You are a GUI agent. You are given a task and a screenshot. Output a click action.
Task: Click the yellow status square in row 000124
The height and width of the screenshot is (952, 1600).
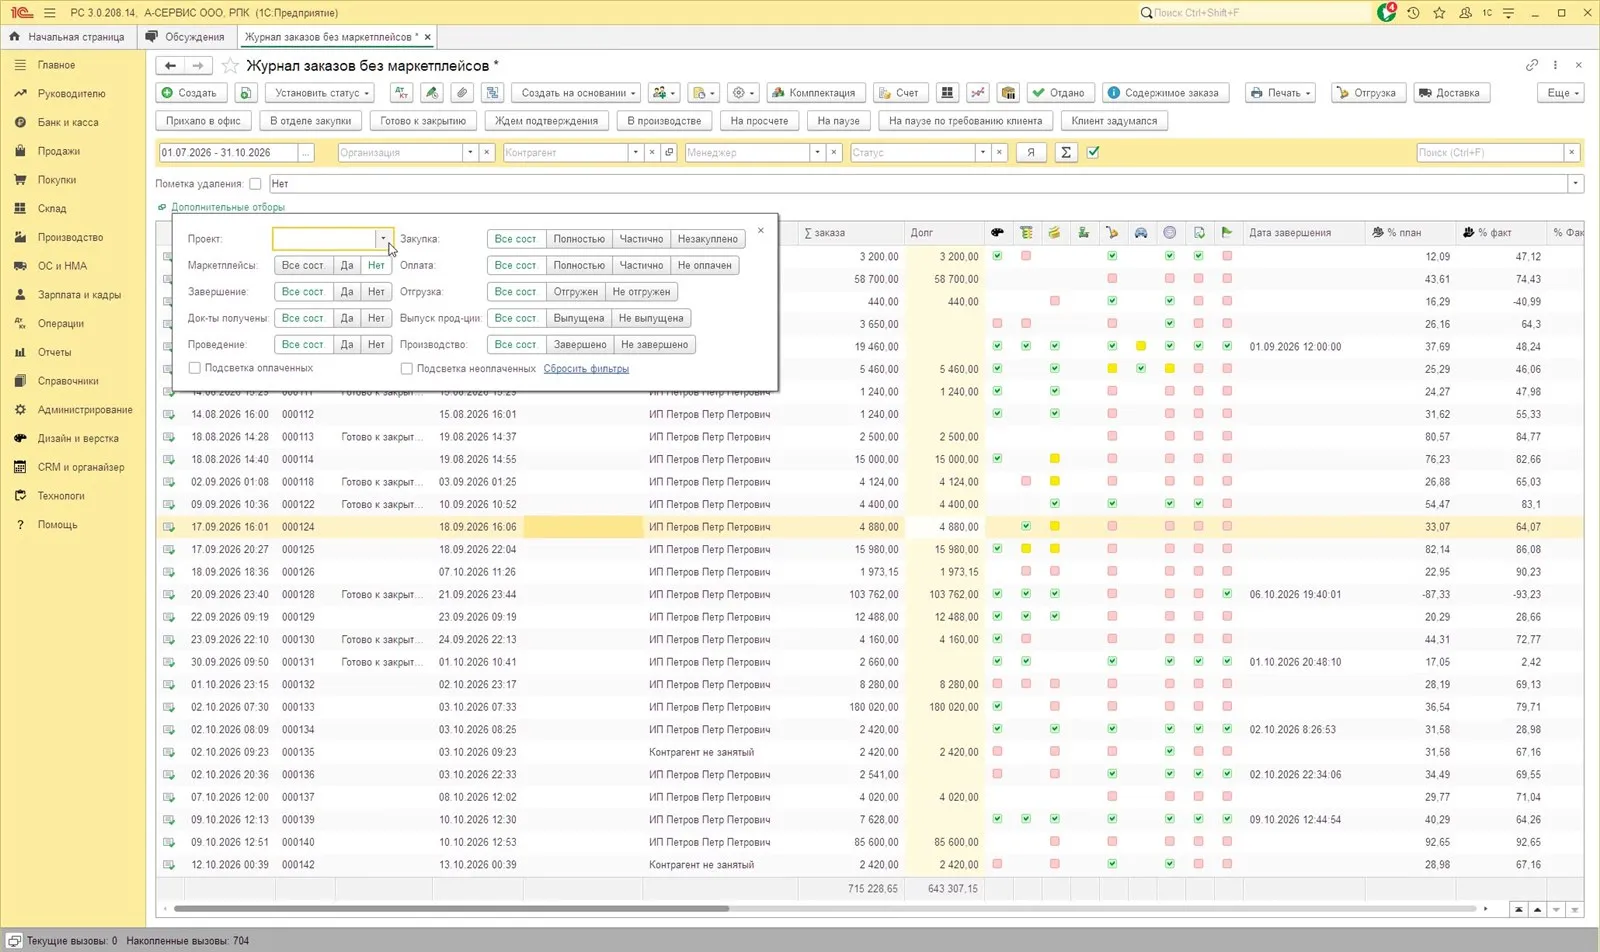tap(1055, 527)
